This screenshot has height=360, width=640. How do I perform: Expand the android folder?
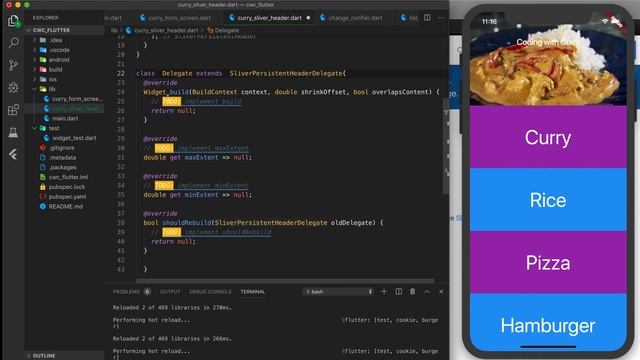pos(59,60)
